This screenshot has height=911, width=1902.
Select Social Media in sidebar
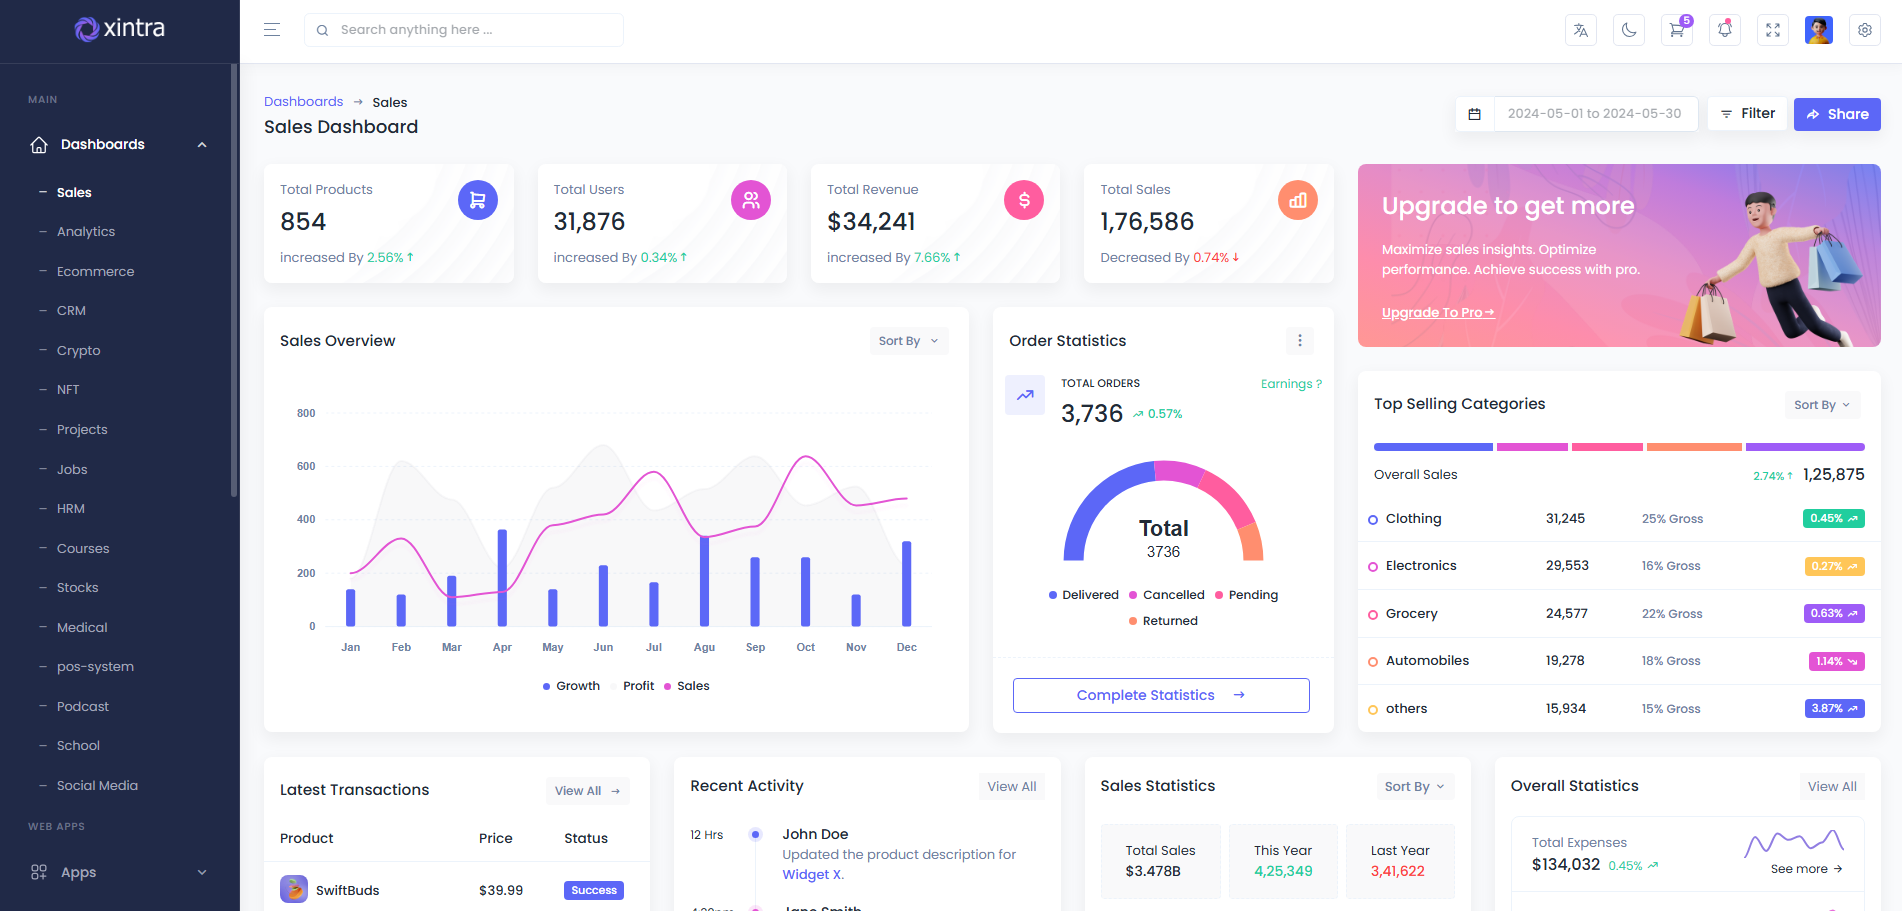pos(97,786)
